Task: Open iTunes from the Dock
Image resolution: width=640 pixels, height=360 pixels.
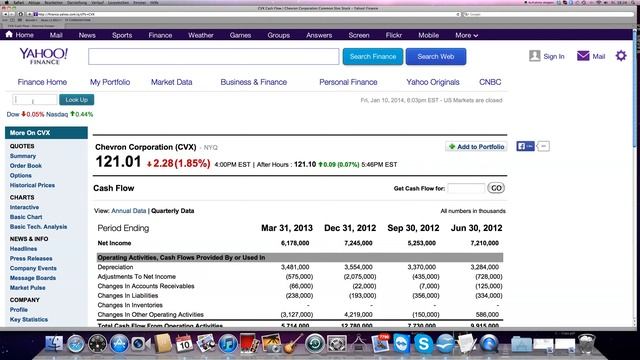Action: (228, 343)
